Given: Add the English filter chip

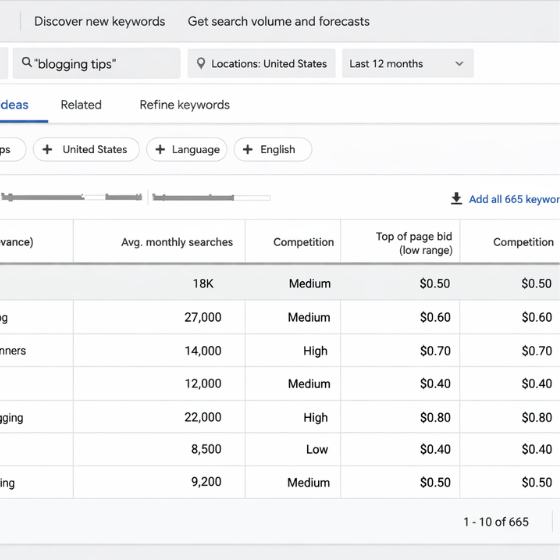Looking at the screenshot, I should 273,149.
